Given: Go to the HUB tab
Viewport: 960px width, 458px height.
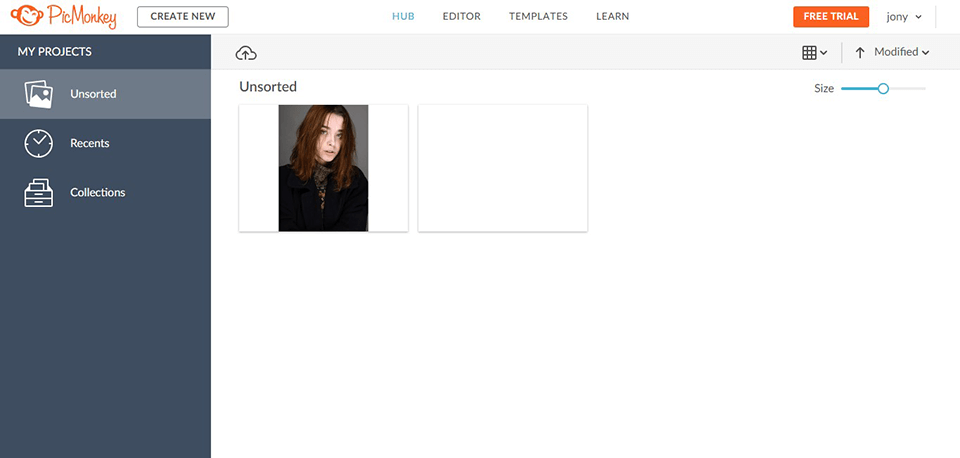Looking at the screenshot, I should [403, 17].
